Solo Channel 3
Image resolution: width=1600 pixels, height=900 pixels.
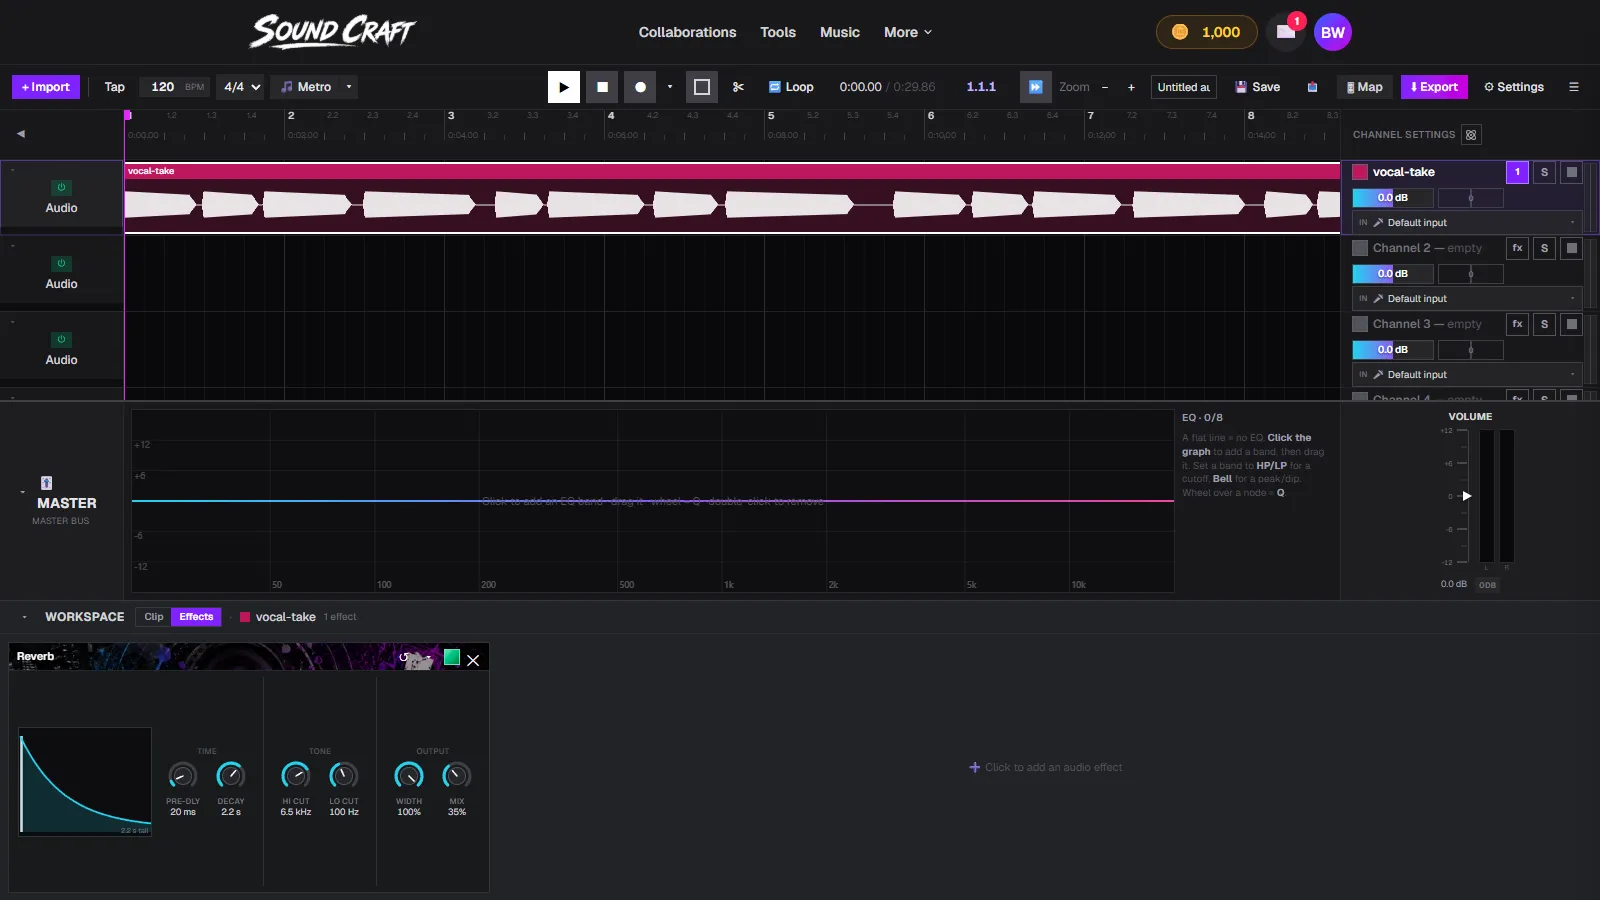[1544, 324]
